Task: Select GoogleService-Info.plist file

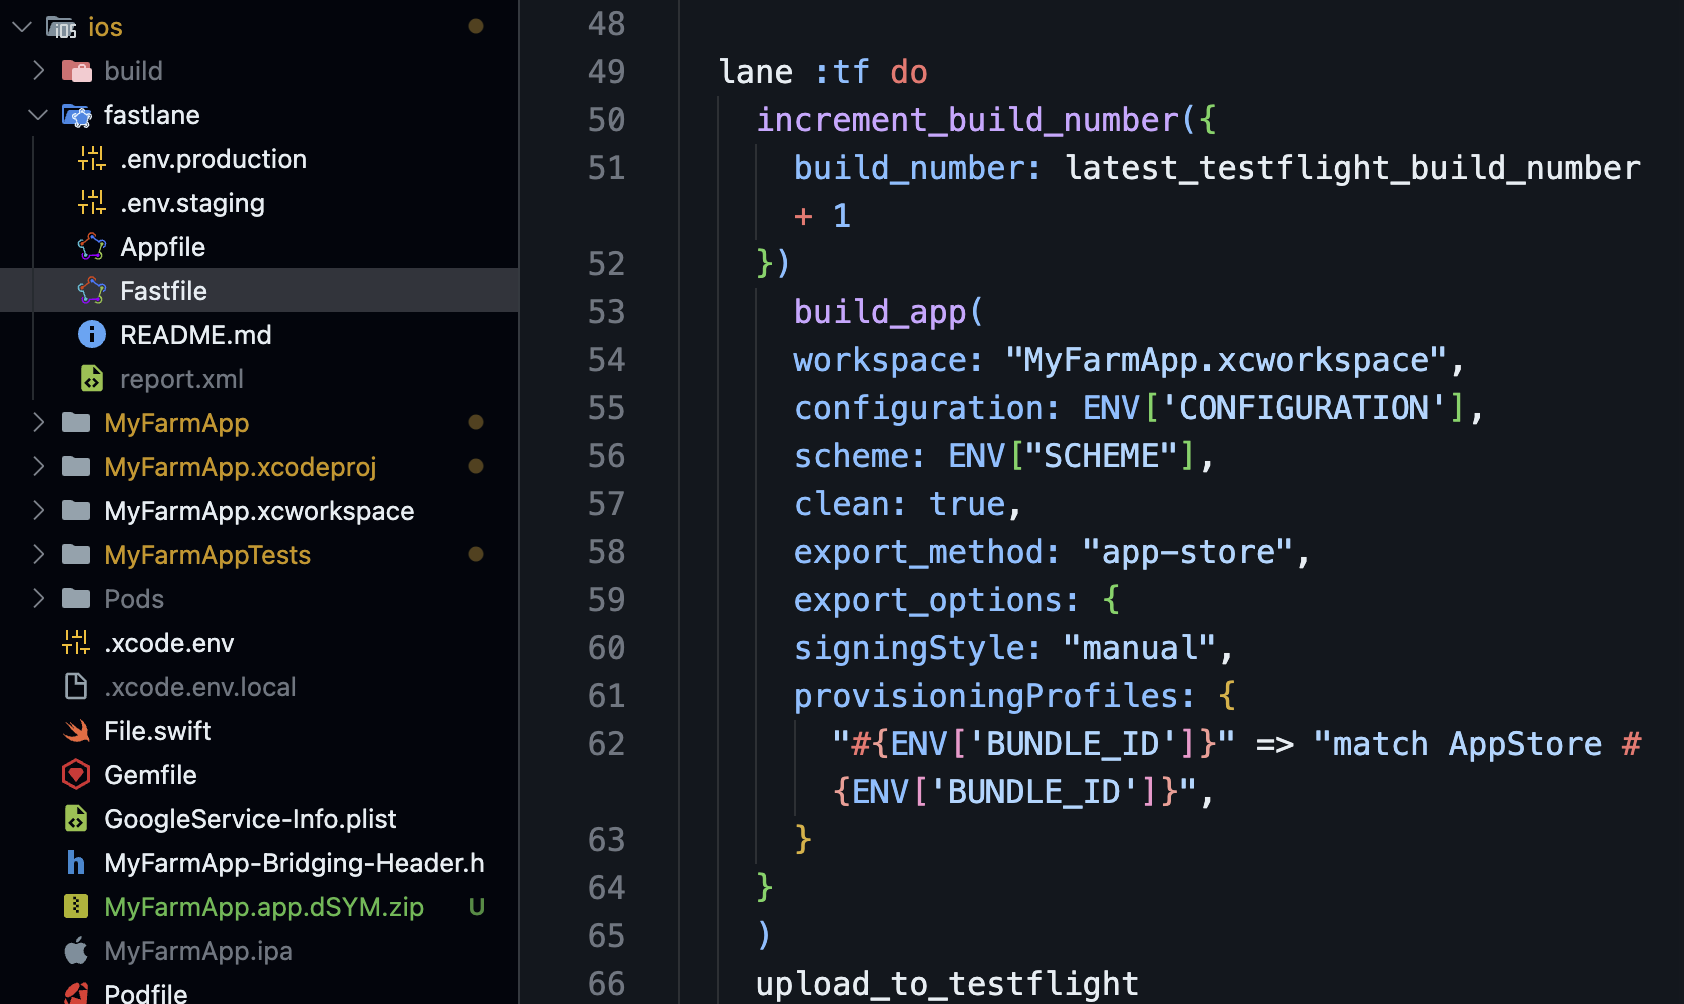Action: click(250, 819)
